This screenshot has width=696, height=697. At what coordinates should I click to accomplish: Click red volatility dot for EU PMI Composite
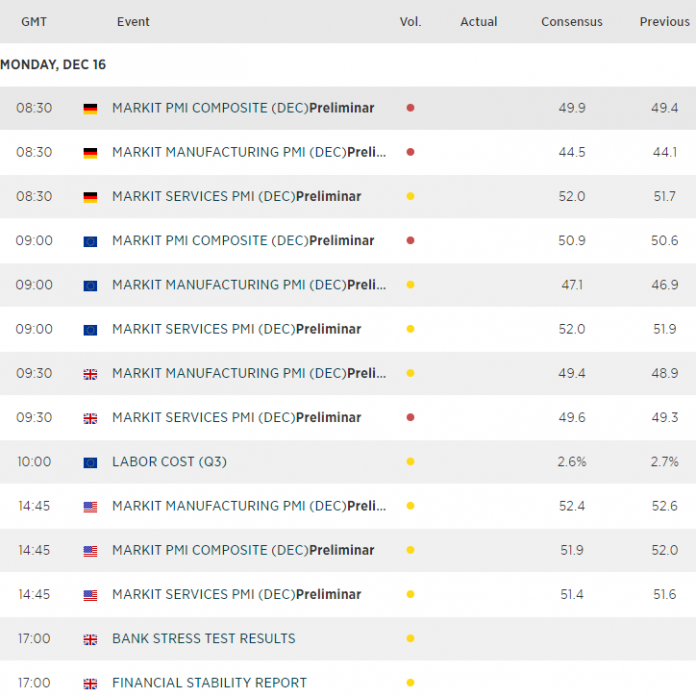pos(410,240)
